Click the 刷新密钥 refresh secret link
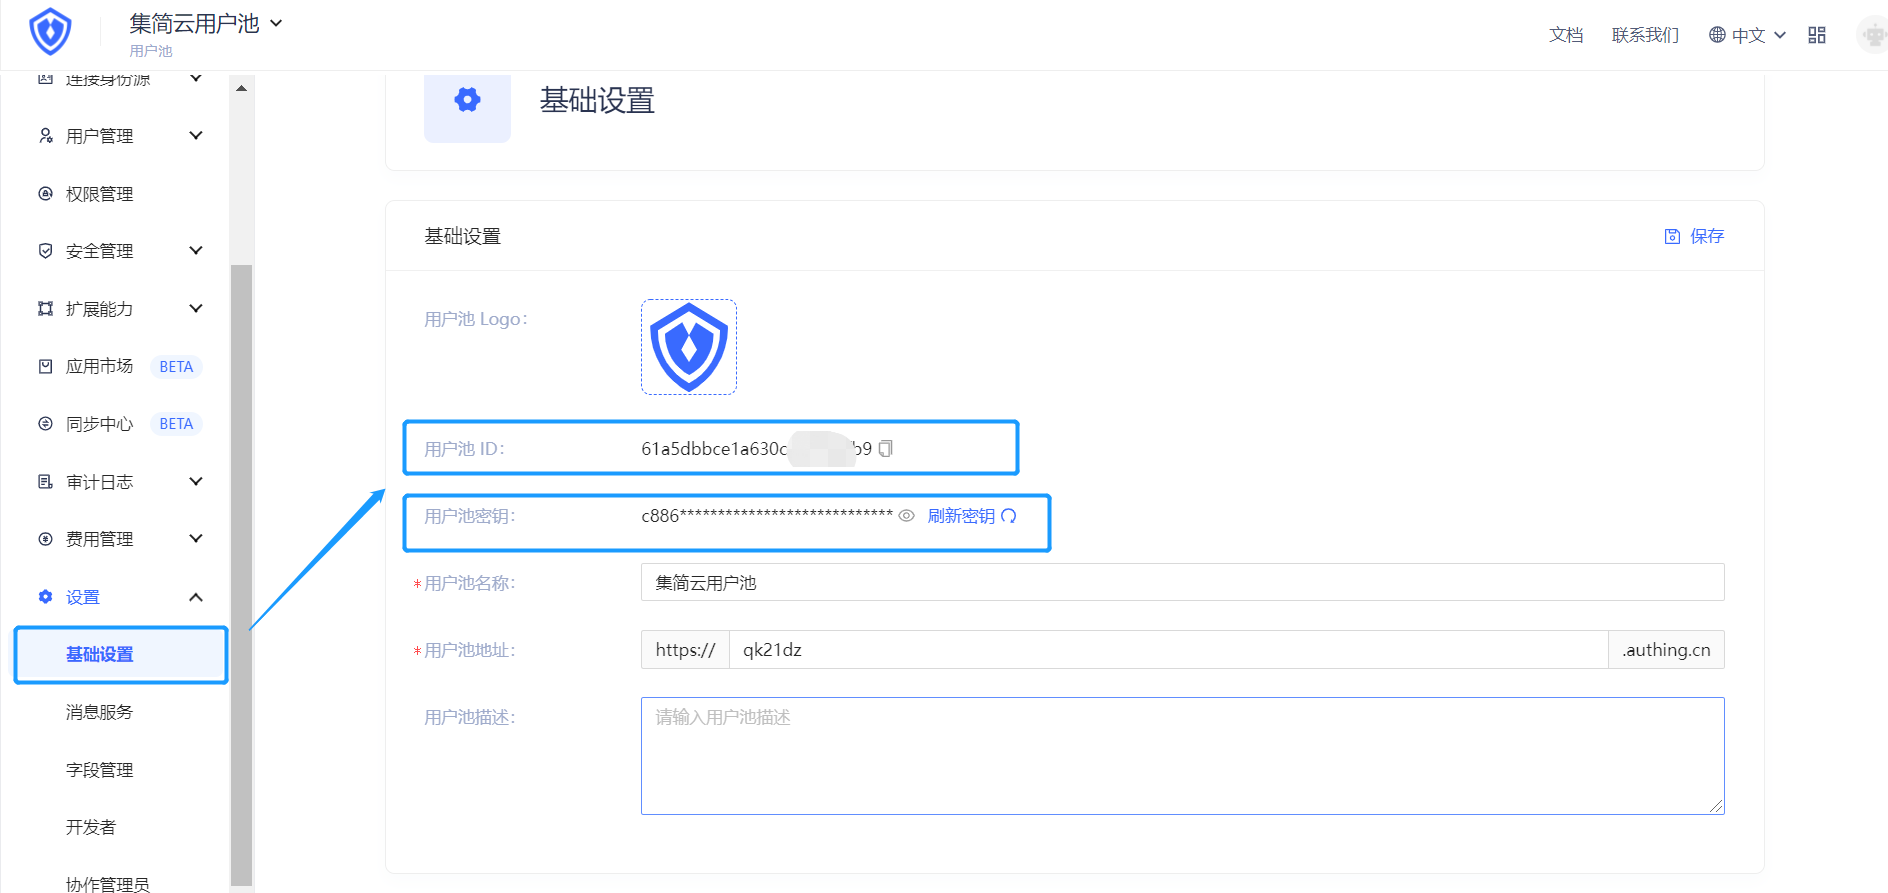This screenshot has height=893, width=1888. coord(961,516)
